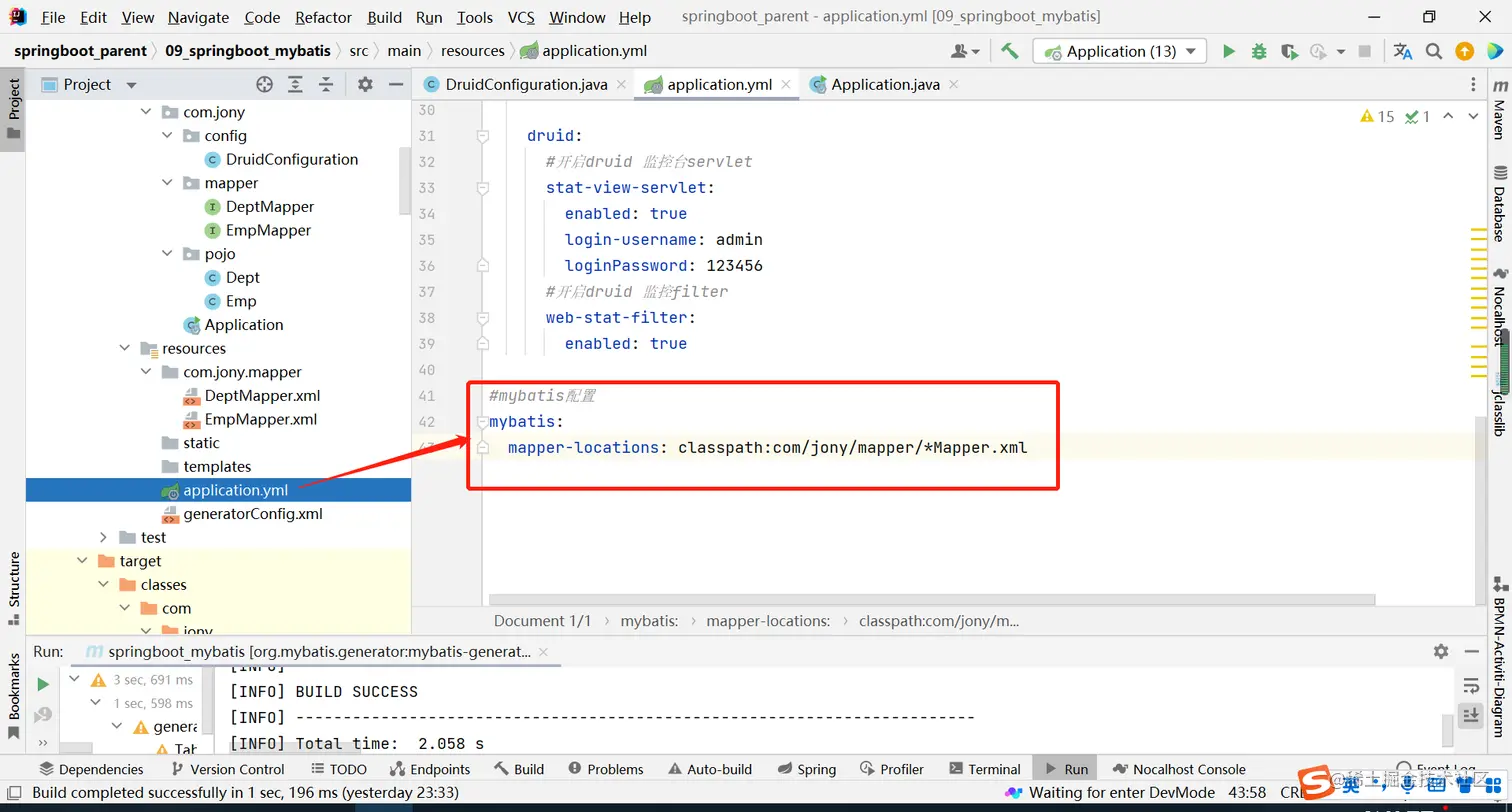Close the application.yml editor tab
Screen dimensions: 1512x812
pyautogui.click(x=786, y=85)
